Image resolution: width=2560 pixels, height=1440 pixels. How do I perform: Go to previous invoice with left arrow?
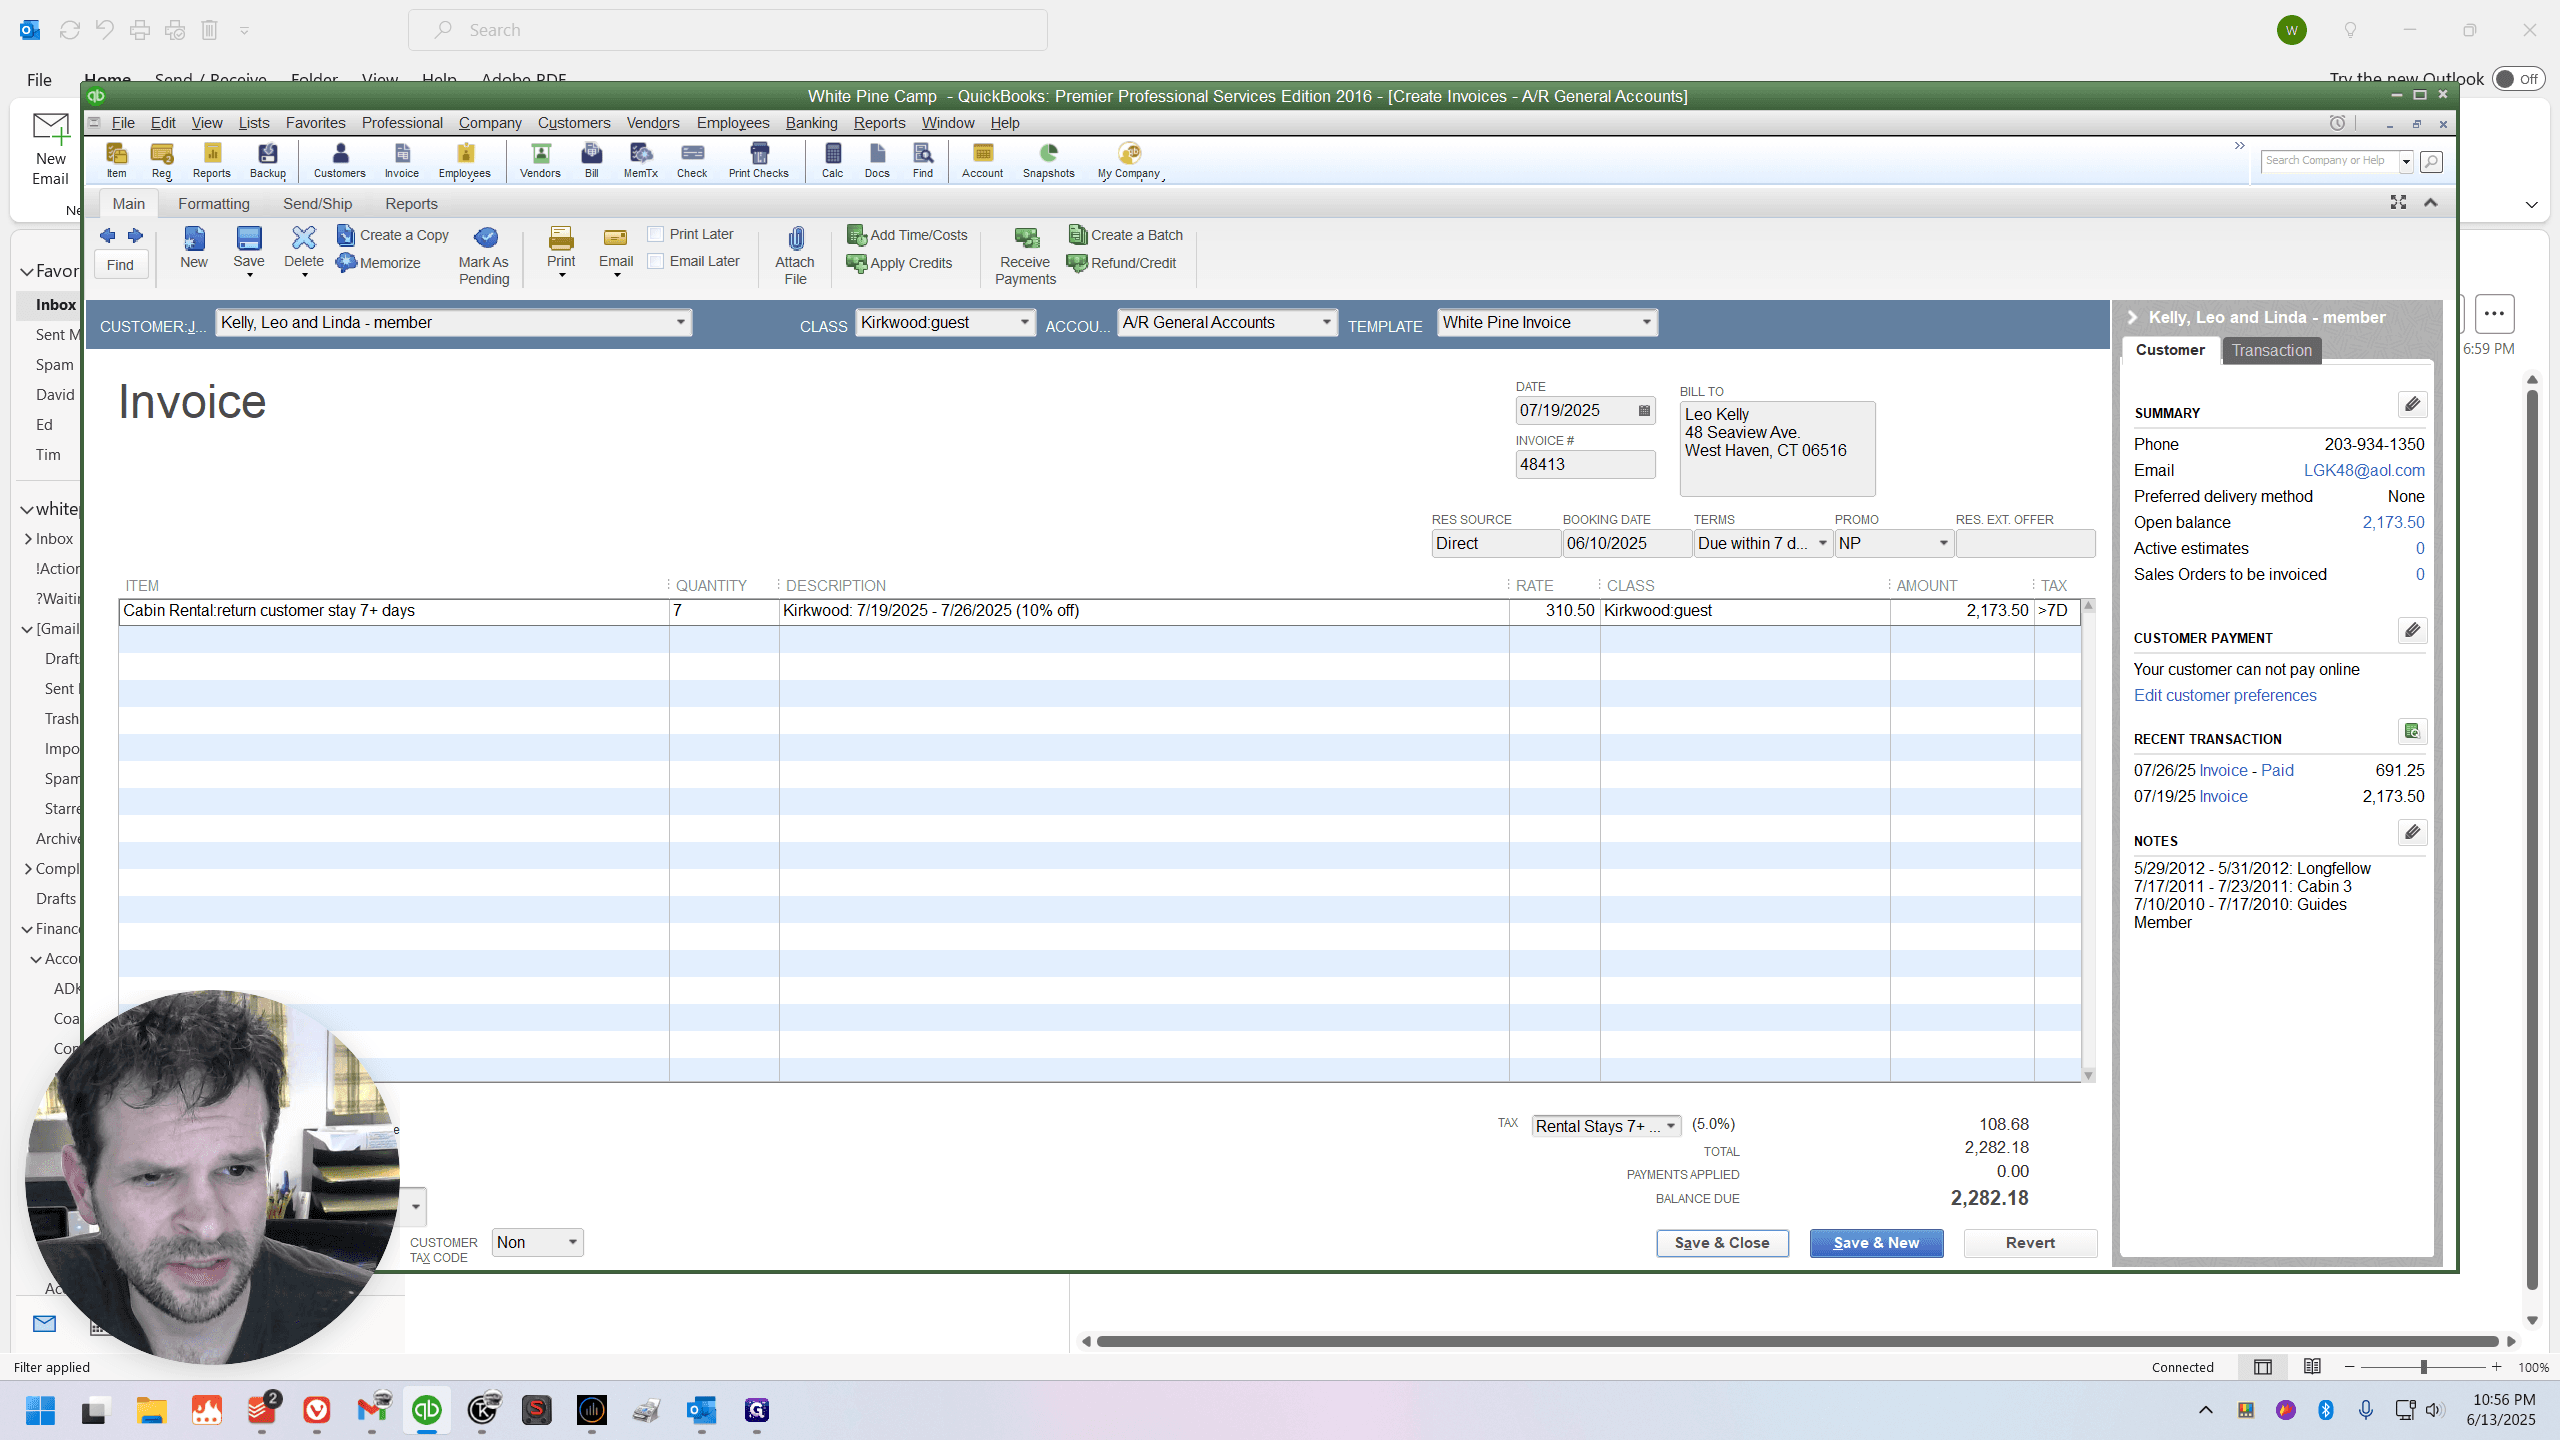tap(108, 236)
